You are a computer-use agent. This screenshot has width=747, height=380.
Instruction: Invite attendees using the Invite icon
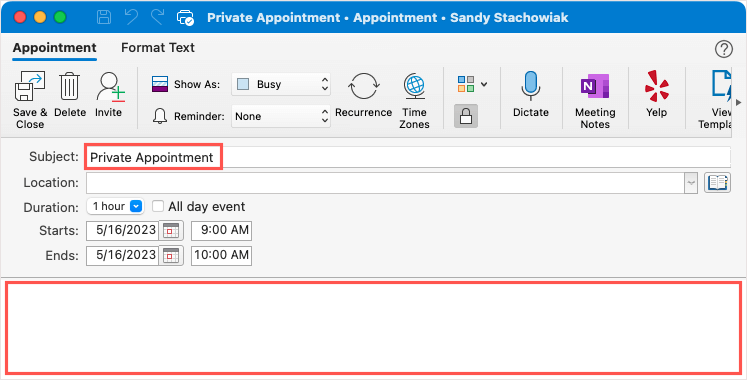pos(110,87)
